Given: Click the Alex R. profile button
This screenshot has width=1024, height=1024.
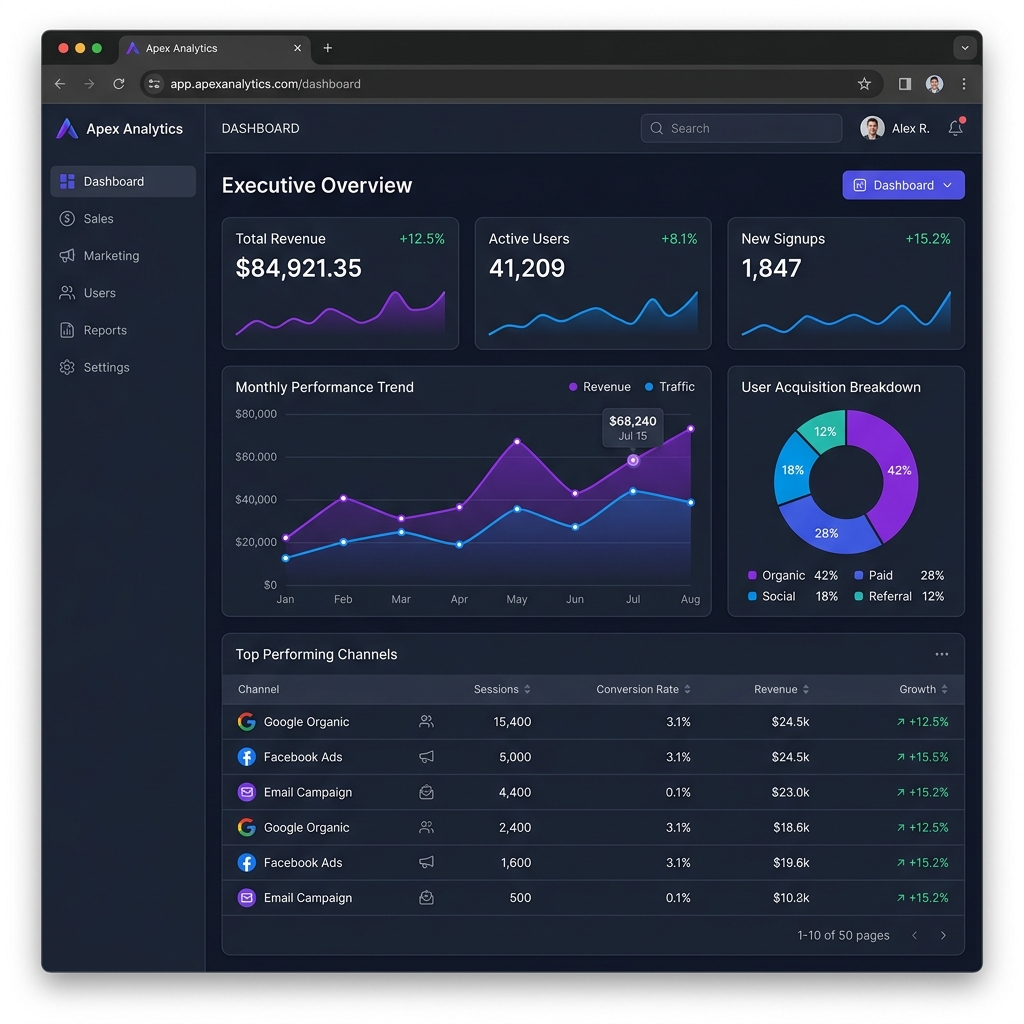Looking at the screenshot, I should click(x=895, y=128).
